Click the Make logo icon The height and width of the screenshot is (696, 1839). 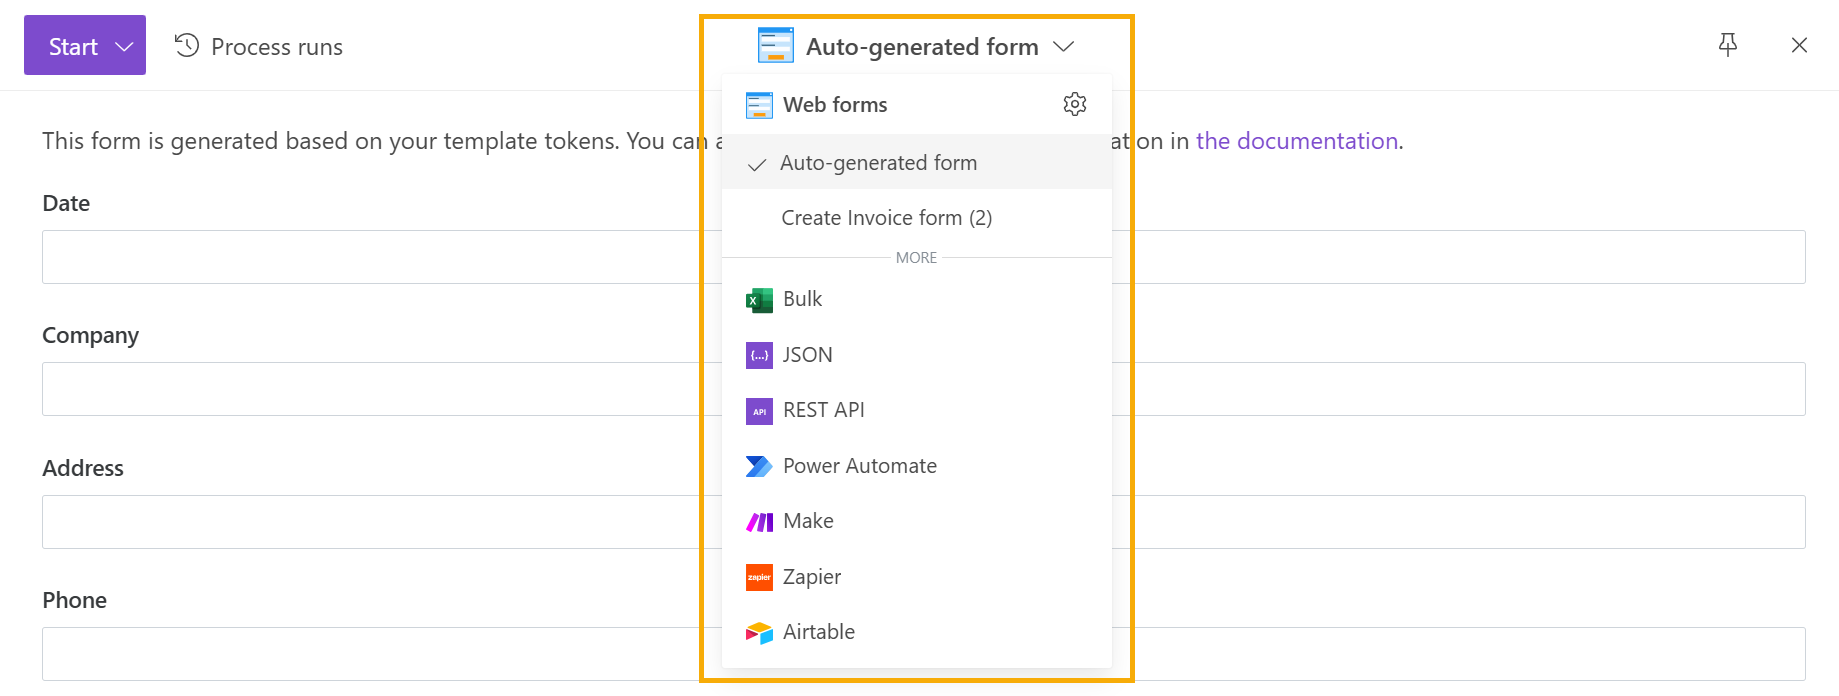tap(759, 522)
